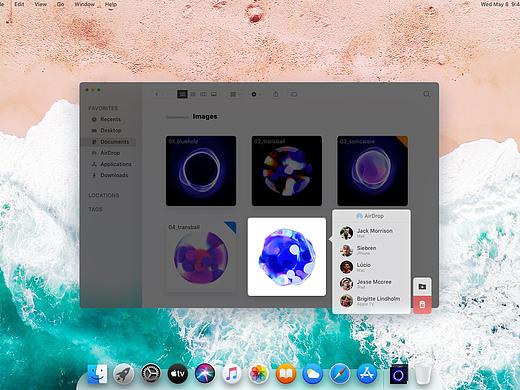Open the Weather app in dock
The width and height of the screenshot is (520, 390).
tap(313, 374)
